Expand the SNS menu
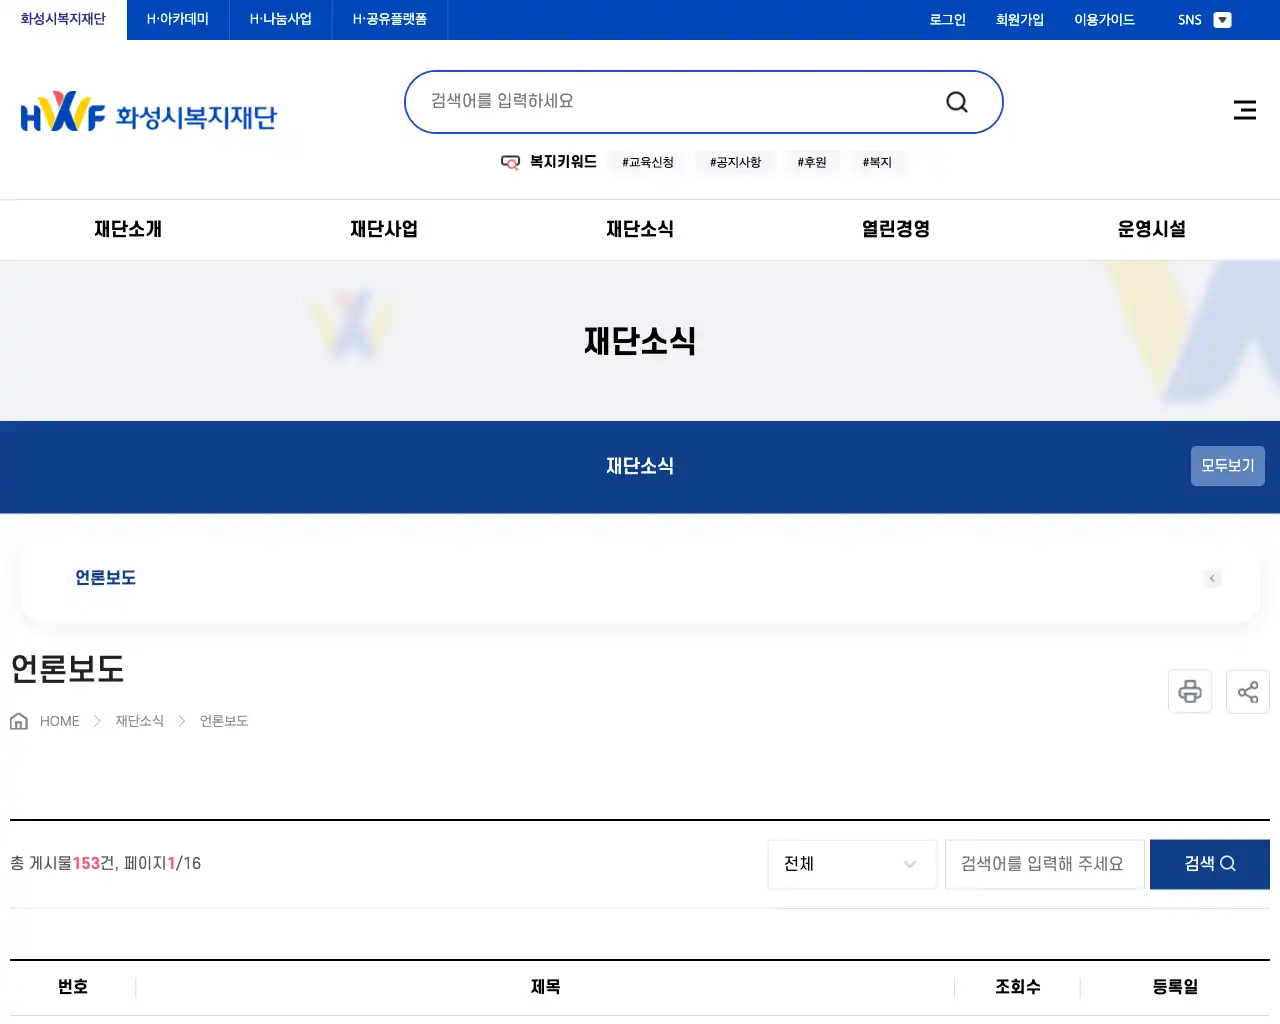Image resolution: width=1280 pixels, height=1024 pixels. pyautogui.click(x=1190, y=19)
